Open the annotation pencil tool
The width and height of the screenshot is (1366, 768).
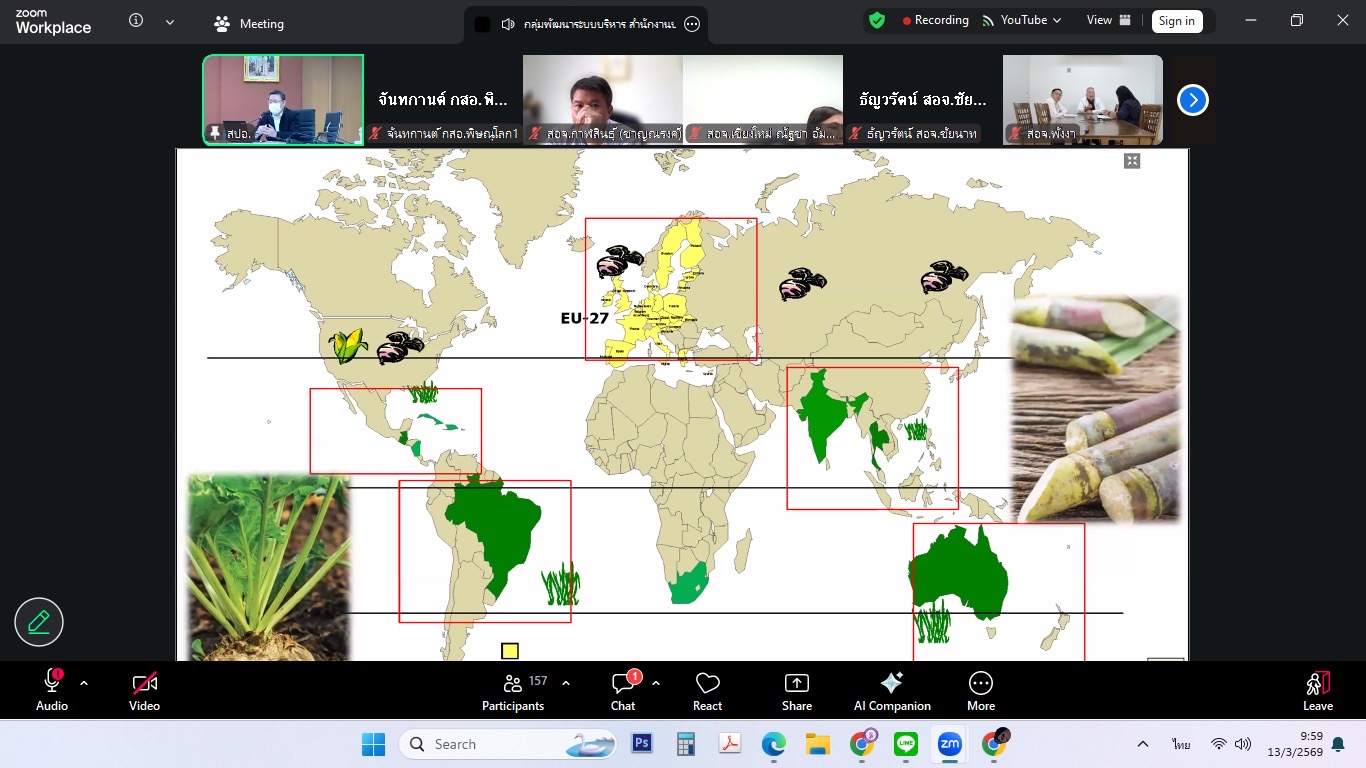[x=39, y=622]
